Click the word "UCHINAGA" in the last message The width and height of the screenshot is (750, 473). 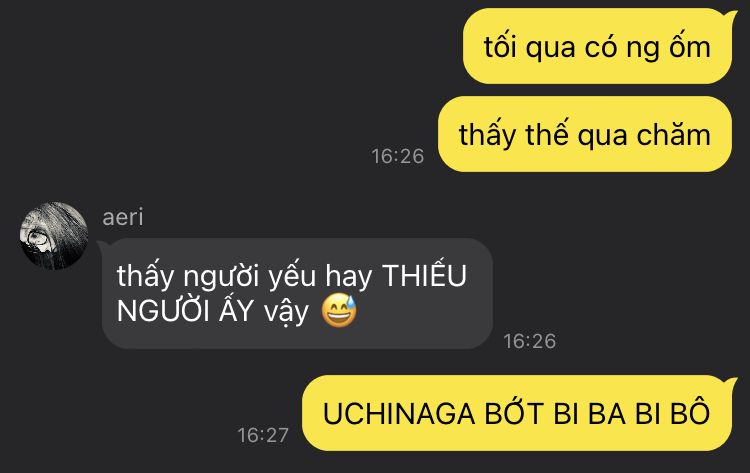pos(398,414)
